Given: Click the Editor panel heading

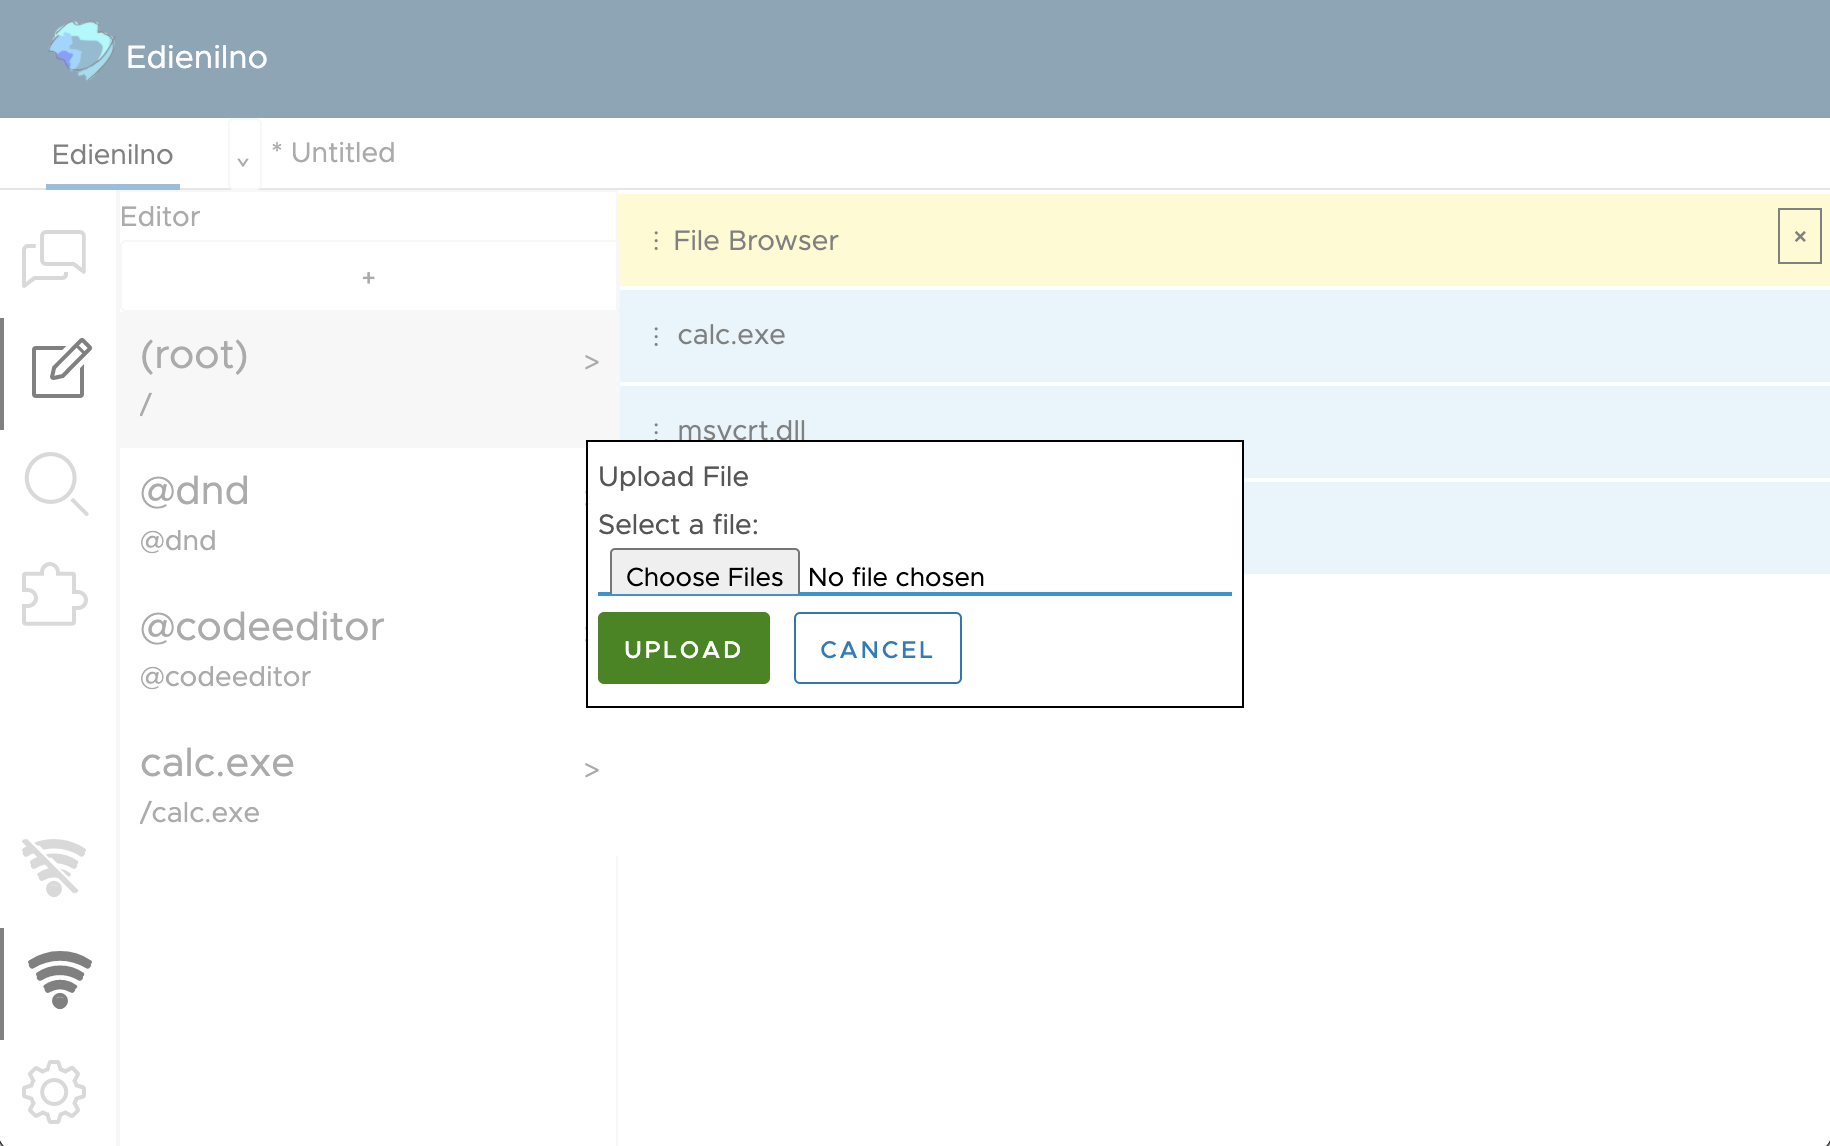Looking at the screenshot, I should point(160,216).
